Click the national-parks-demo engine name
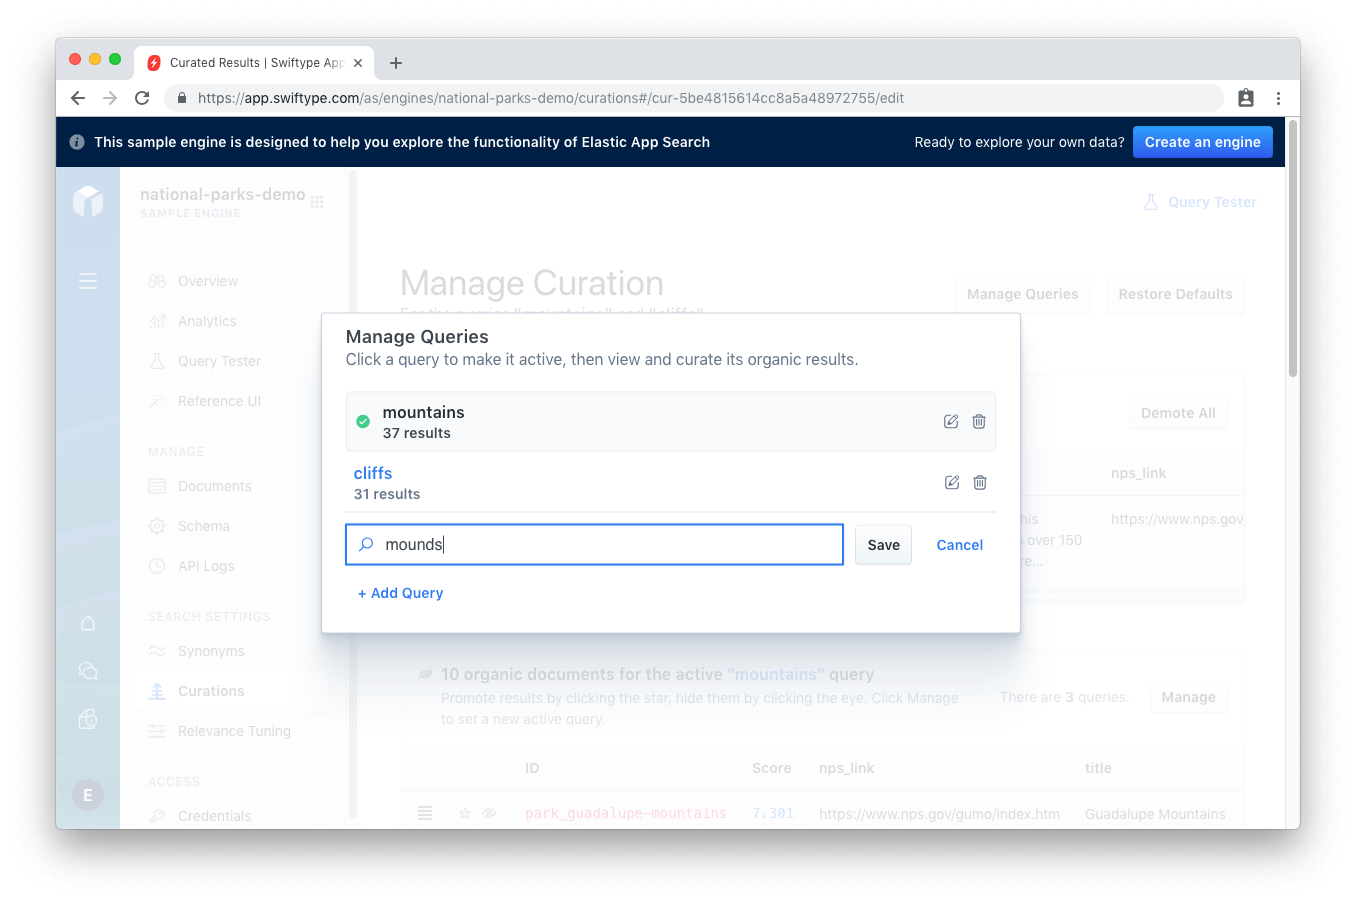This screenshot has width=1356, height=903. pos(223,194)
